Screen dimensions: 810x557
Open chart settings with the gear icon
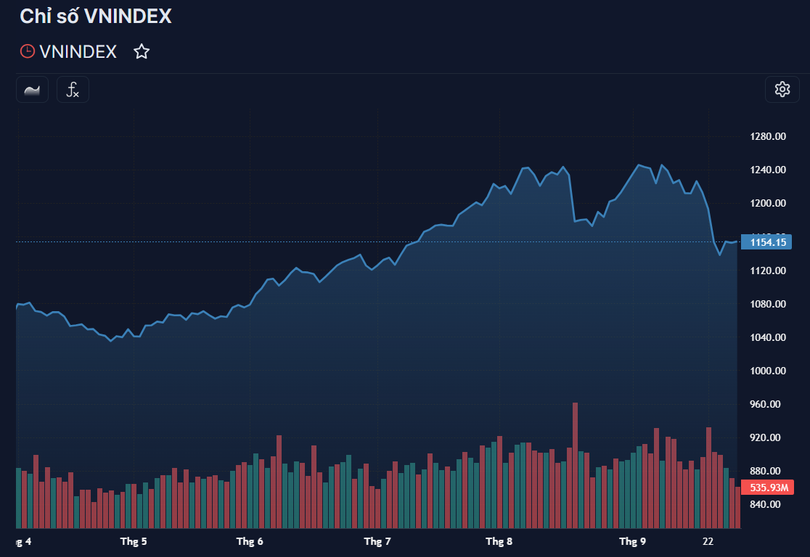(781, 89)
